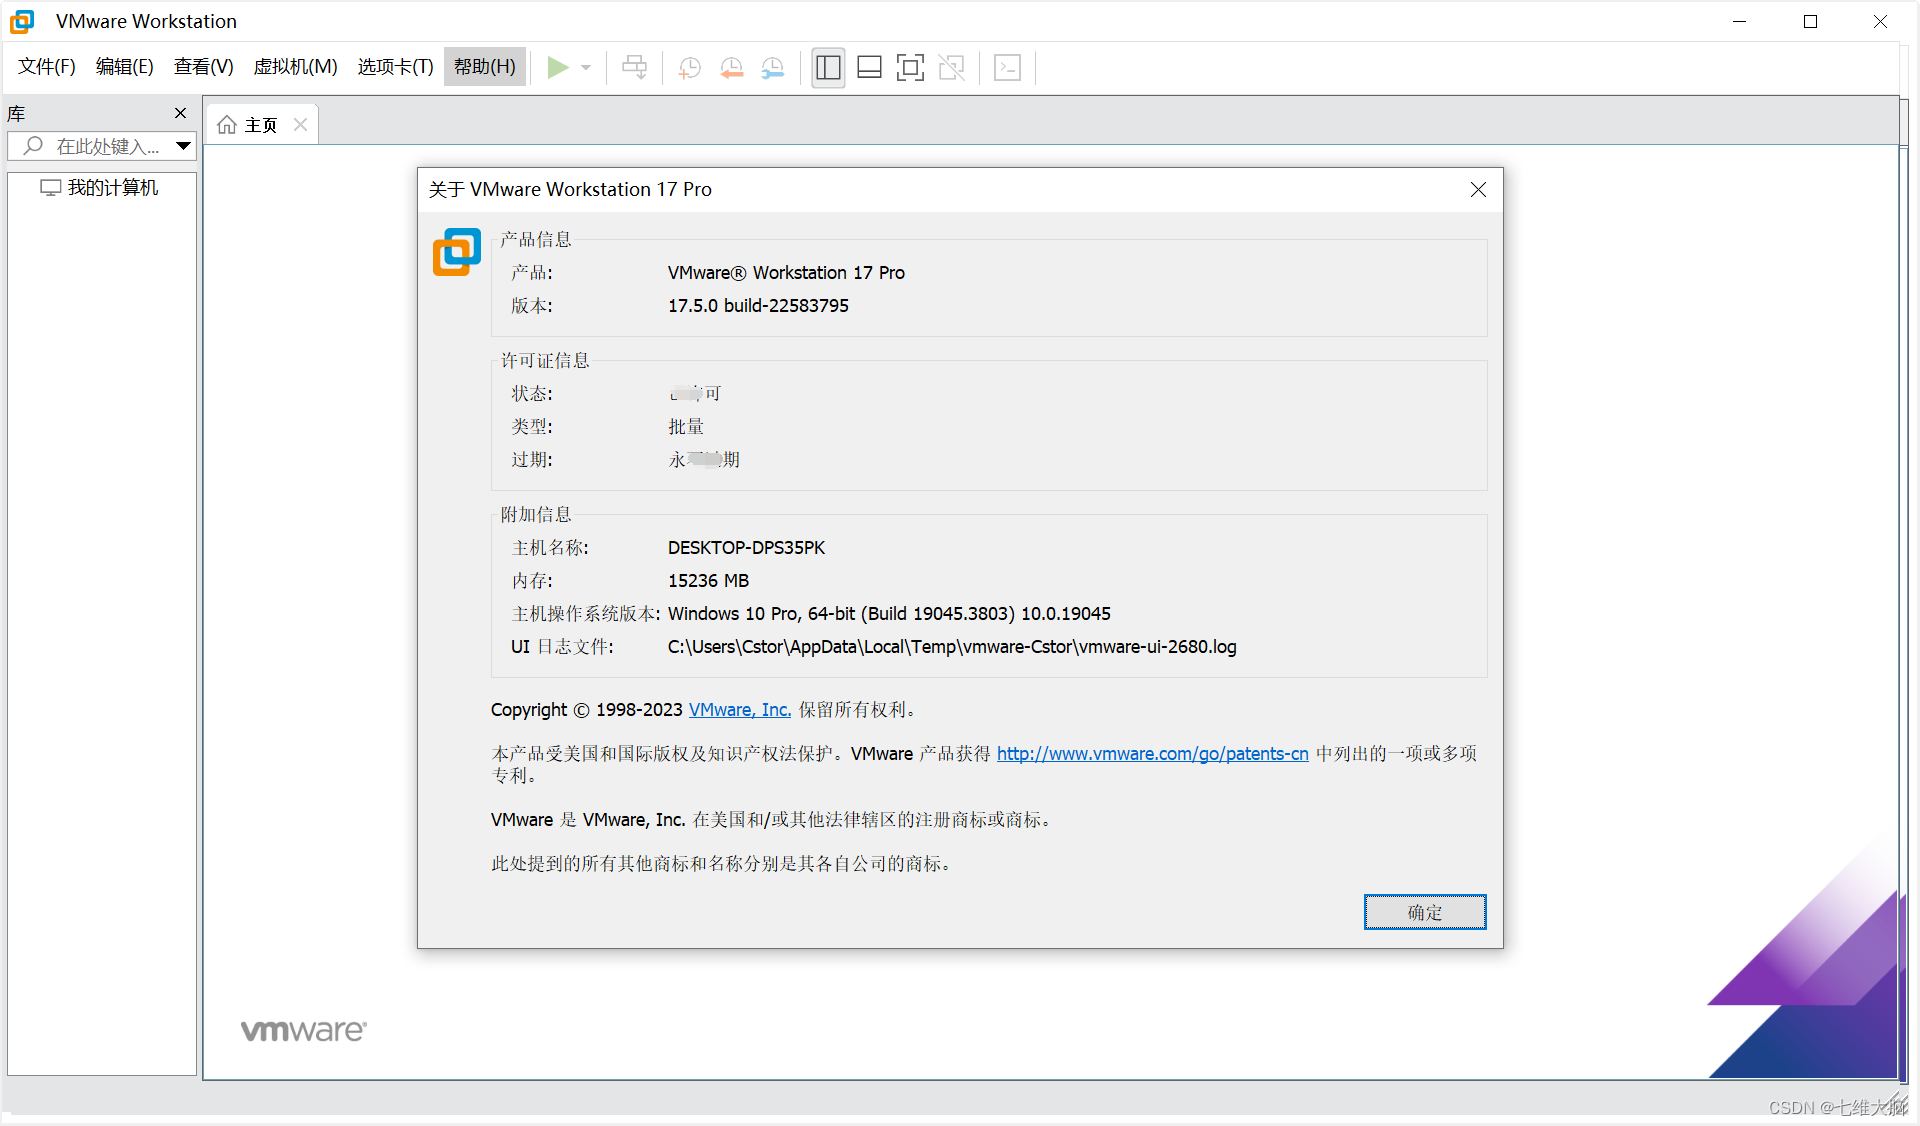Click the VMware Workstation title bar icon
Viewport: 1920px width, 1126px height.
point(22,21)
